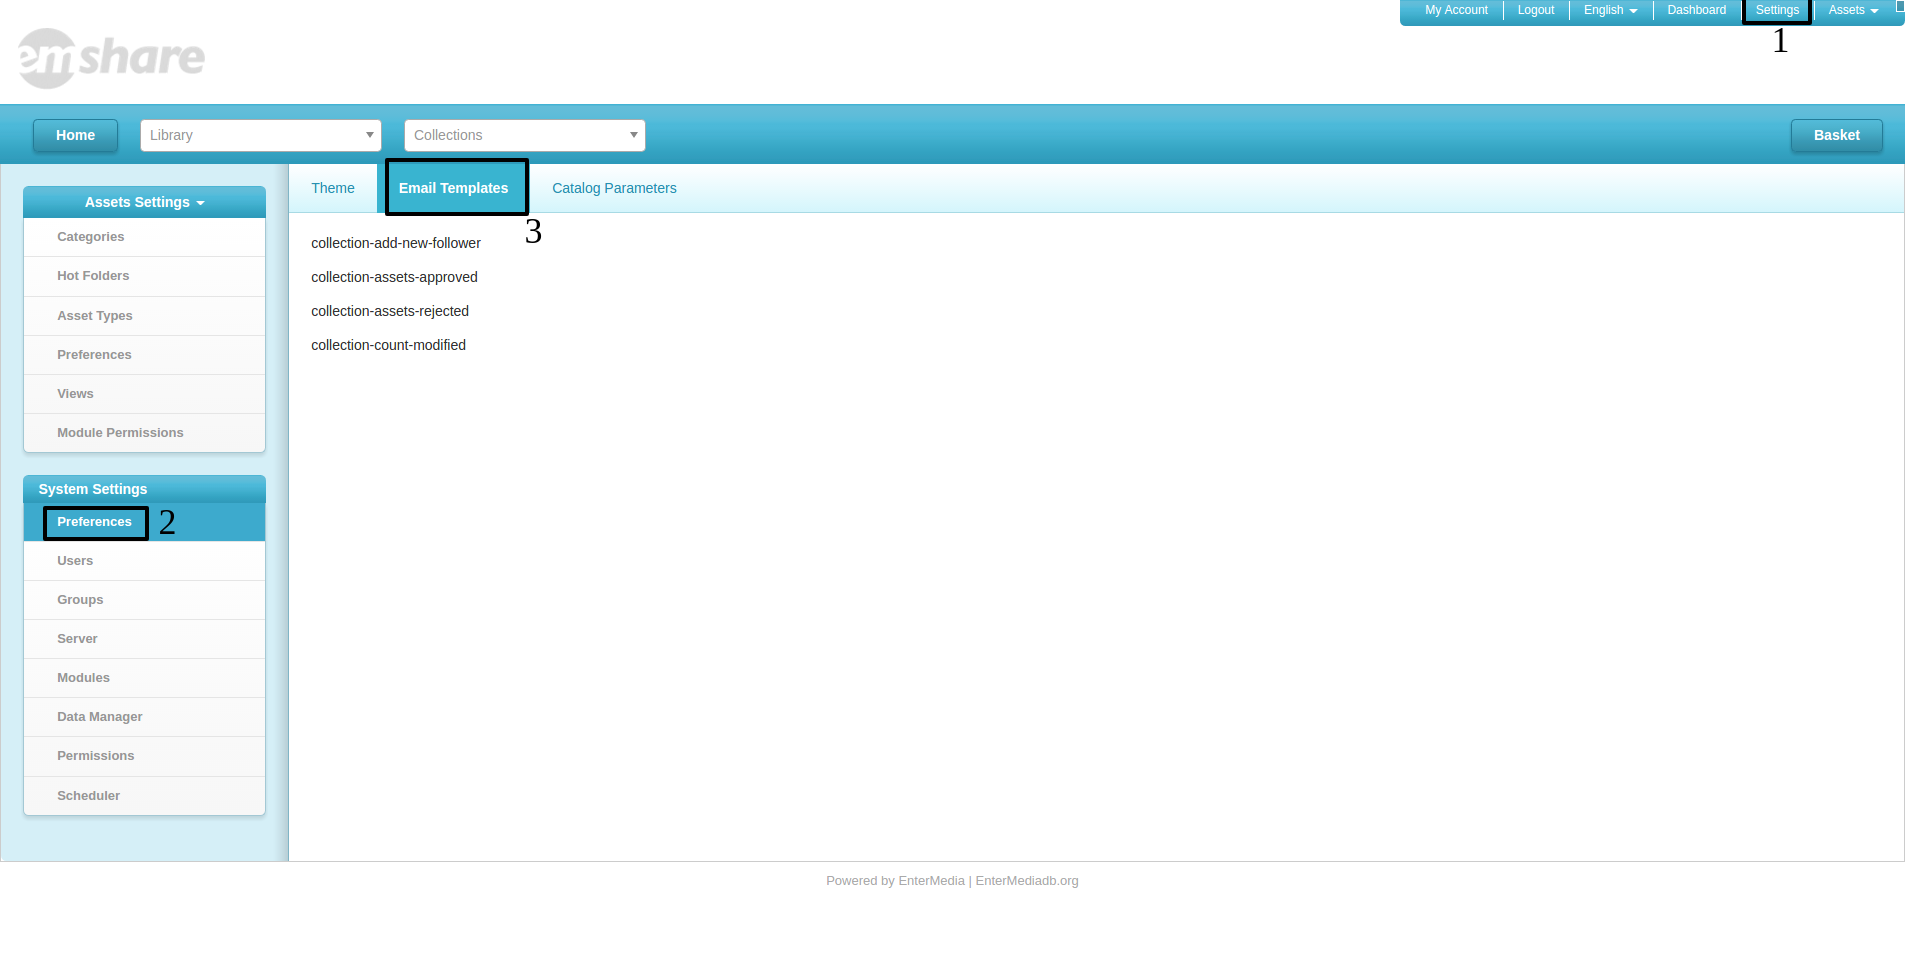The height and width of the screenshot is (975, 1905).
Task: Open Modules settings
Action: 145,678
